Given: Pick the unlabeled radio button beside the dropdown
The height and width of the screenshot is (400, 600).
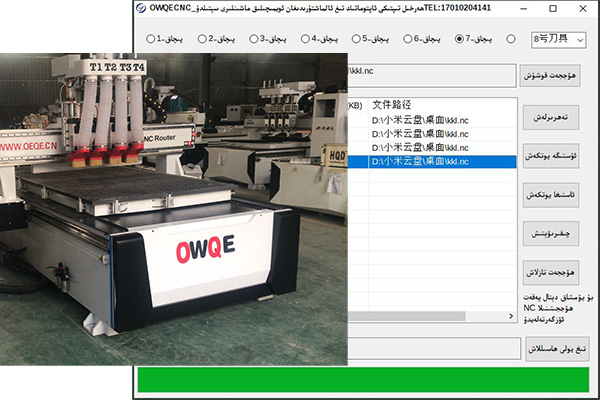Looking at the screenshot, I should [510, 40].
